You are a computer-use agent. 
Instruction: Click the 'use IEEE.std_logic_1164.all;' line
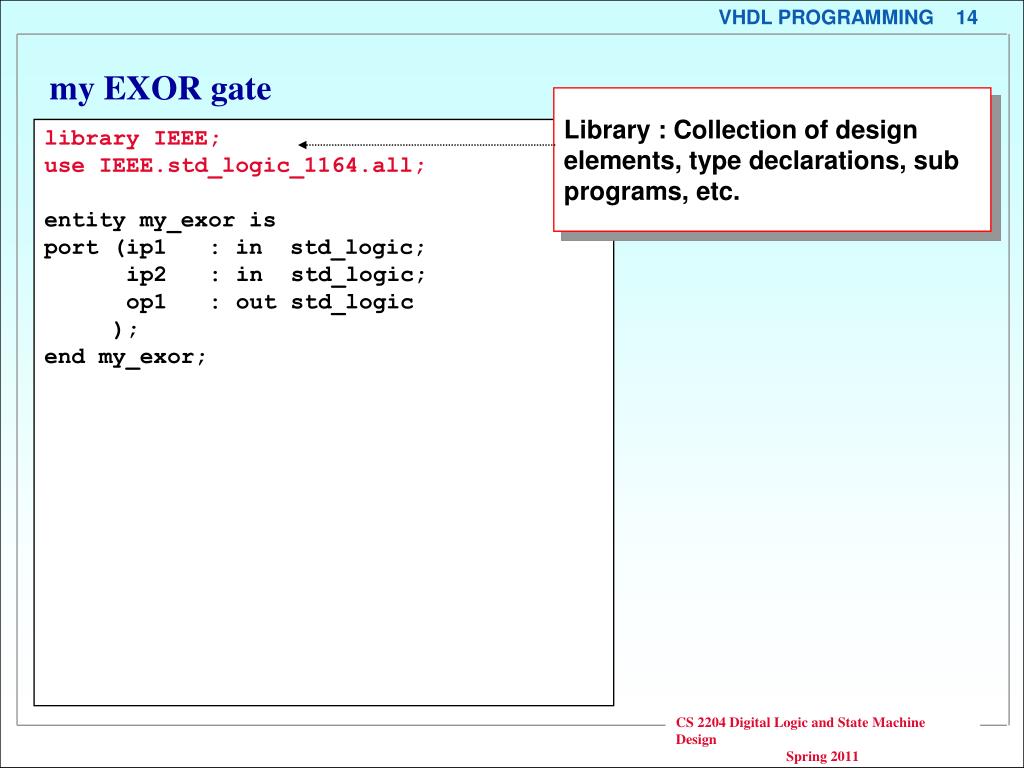click(x=234, y=166)
